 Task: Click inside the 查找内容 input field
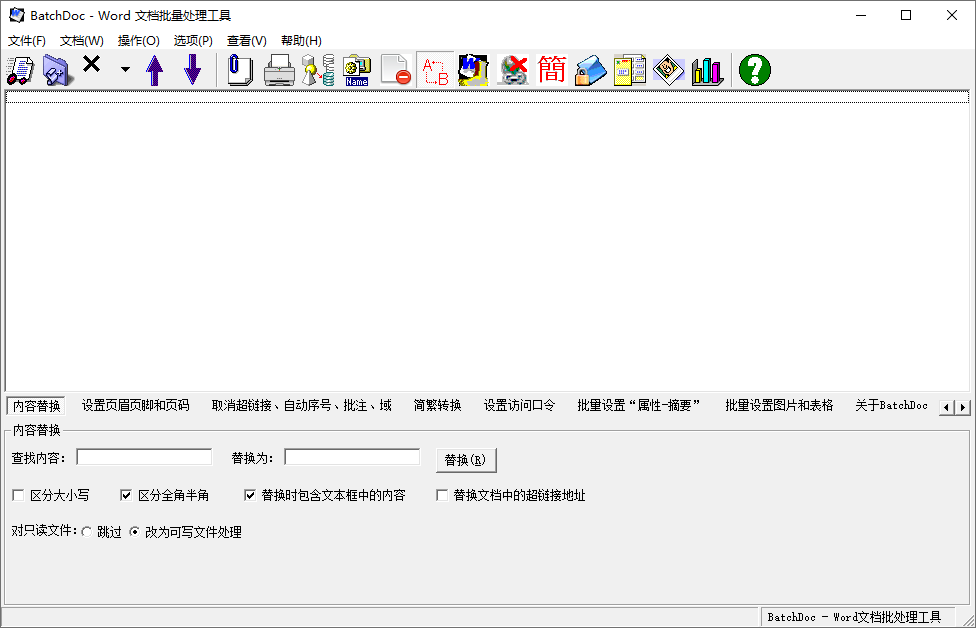143,456
